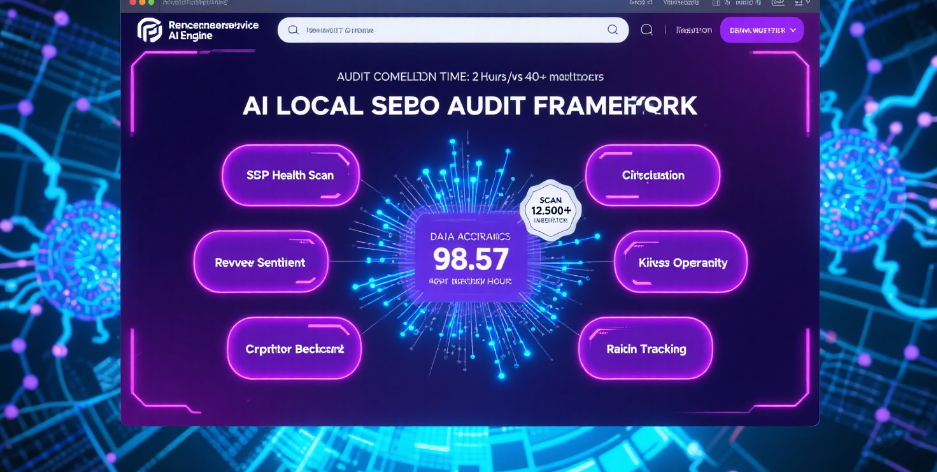This screenshot has width=937, height=472.
Task: Expand the purple dropdown button in header
Action: click(761, 30)
